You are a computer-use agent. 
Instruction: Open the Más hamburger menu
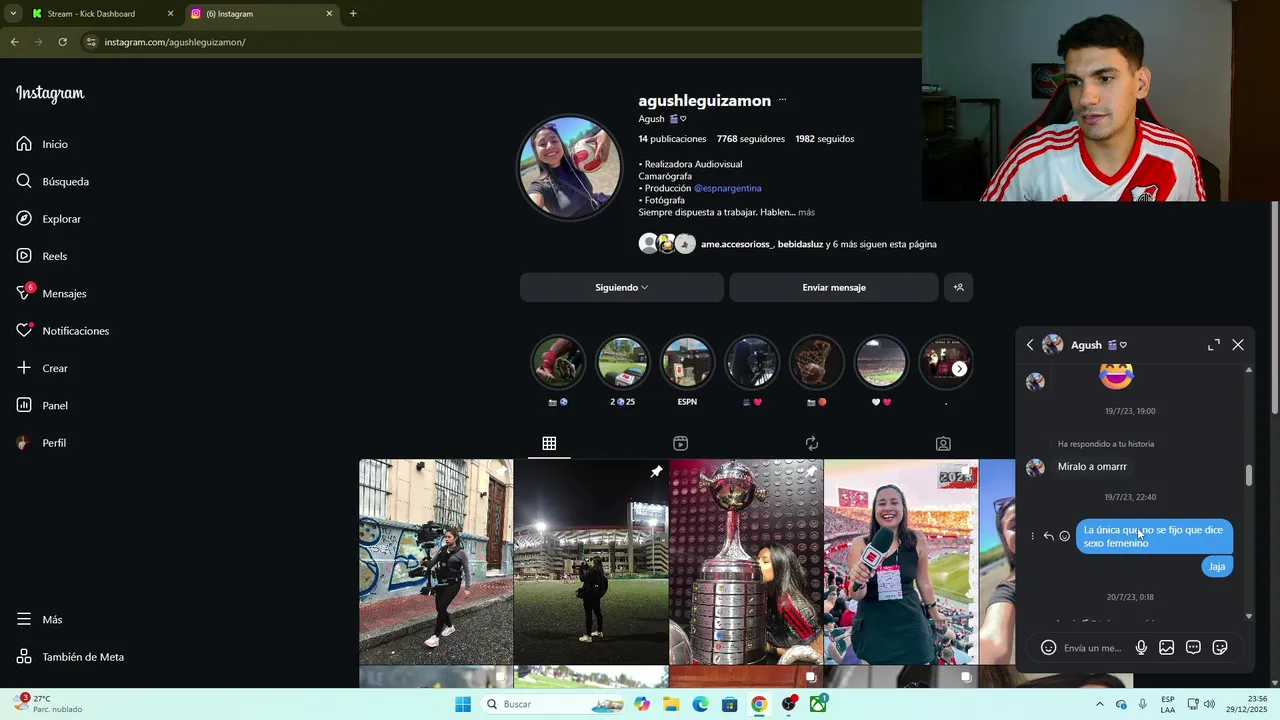click(x=39, y=619)
